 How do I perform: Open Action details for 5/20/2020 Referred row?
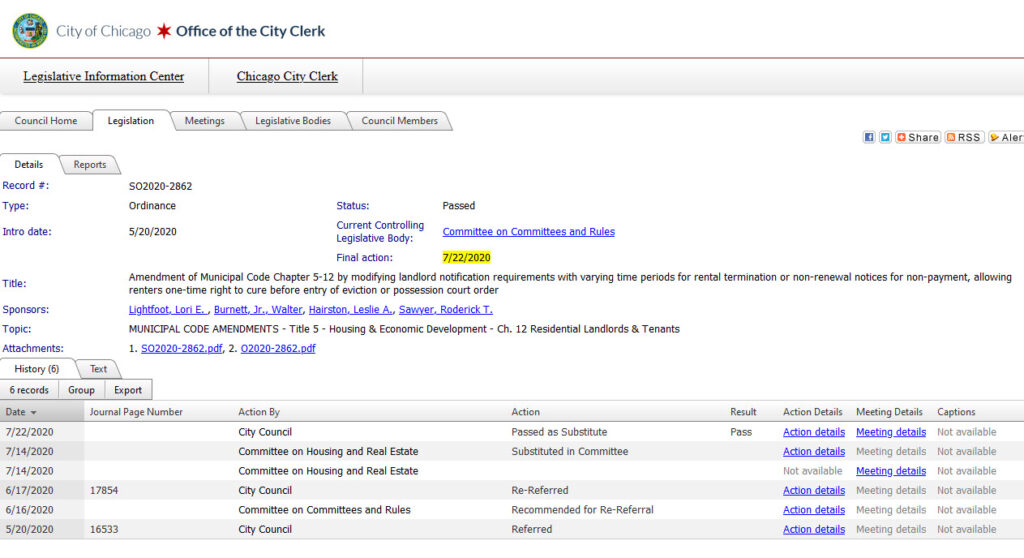tap(814, 530)
